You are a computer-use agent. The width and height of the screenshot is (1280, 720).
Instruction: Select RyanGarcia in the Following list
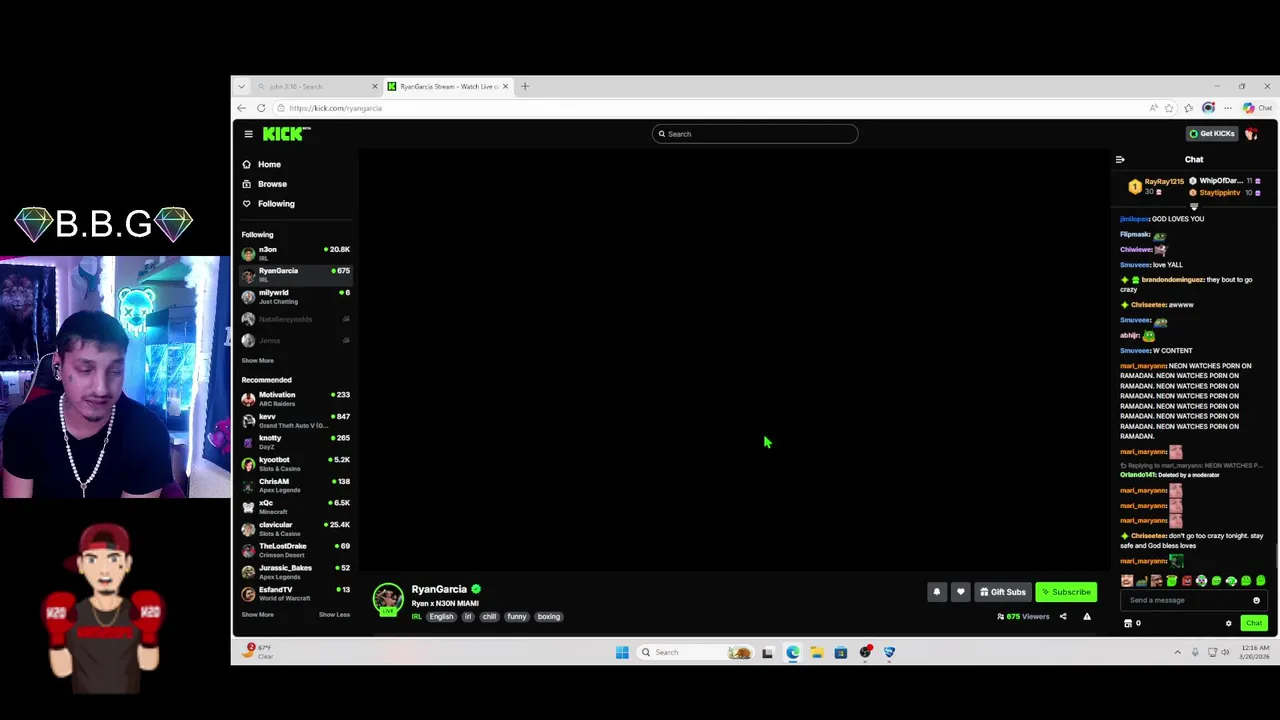(296, 275)
